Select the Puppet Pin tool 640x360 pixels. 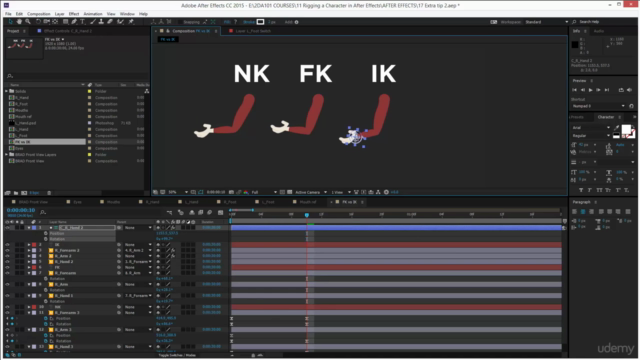pyautogui.click(x=131, y=22)
